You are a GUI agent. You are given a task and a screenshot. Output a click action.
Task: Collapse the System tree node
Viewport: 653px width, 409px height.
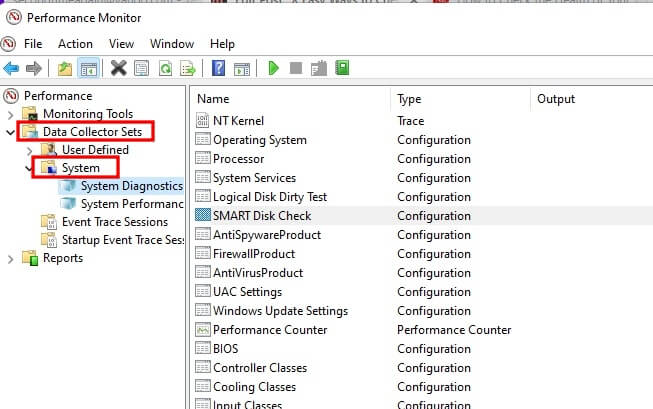(x=29, y=169)
